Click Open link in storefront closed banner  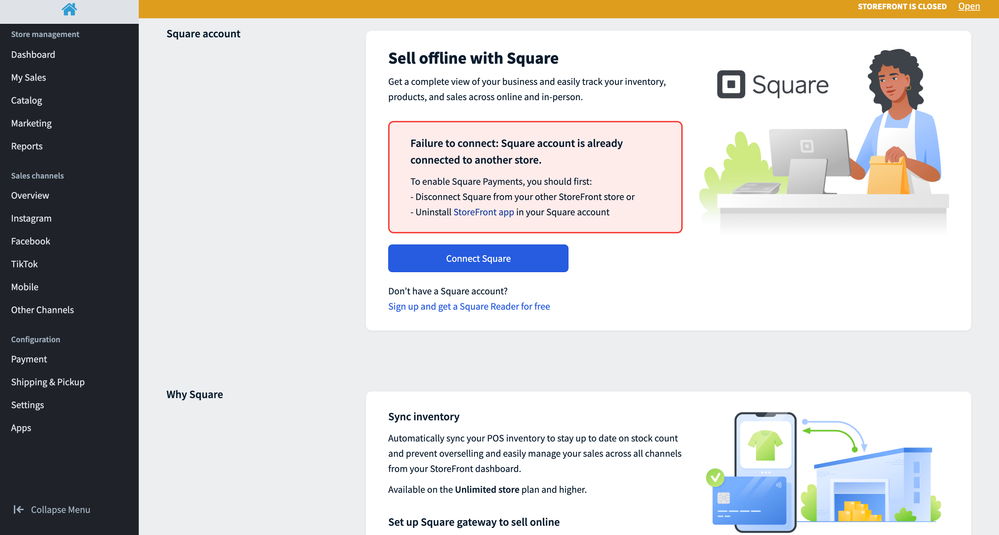tap(968, 7)
